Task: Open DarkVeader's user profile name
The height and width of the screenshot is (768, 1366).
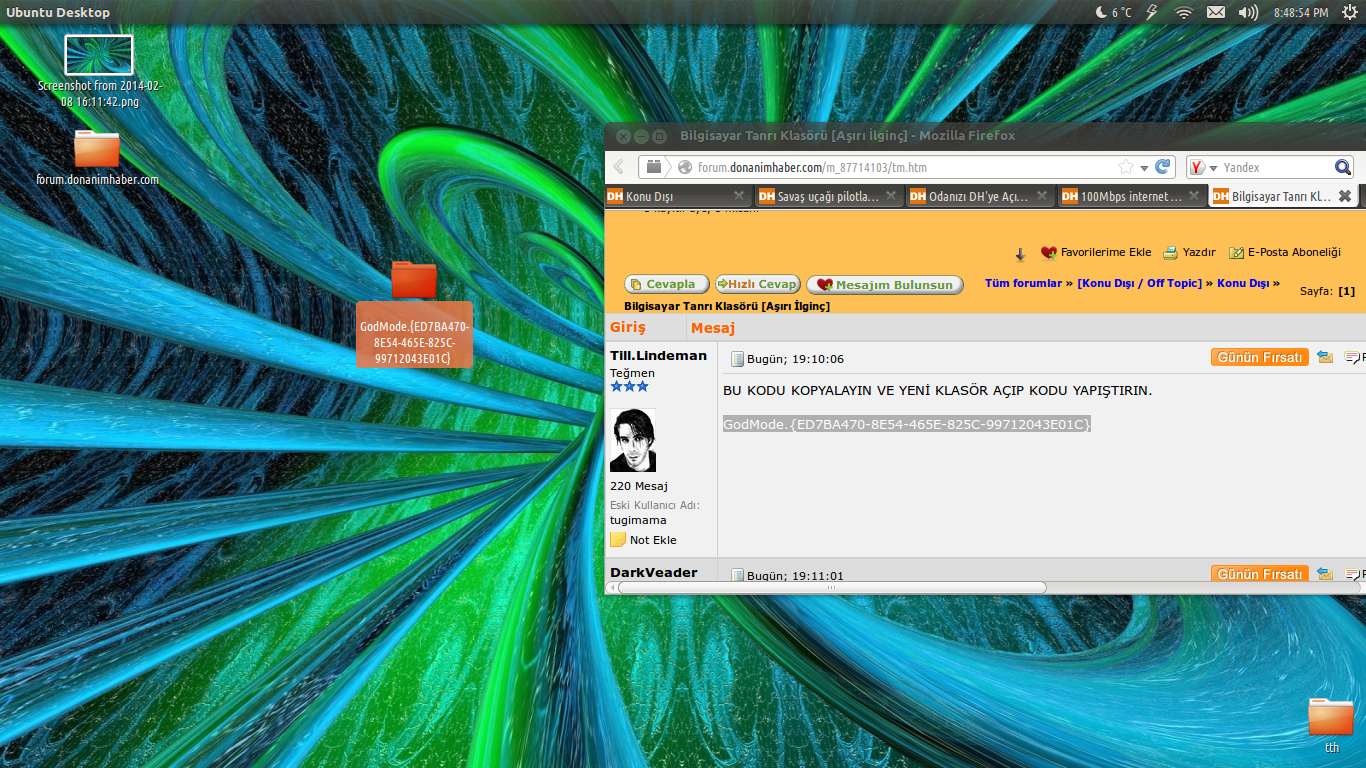Action: 654,573
